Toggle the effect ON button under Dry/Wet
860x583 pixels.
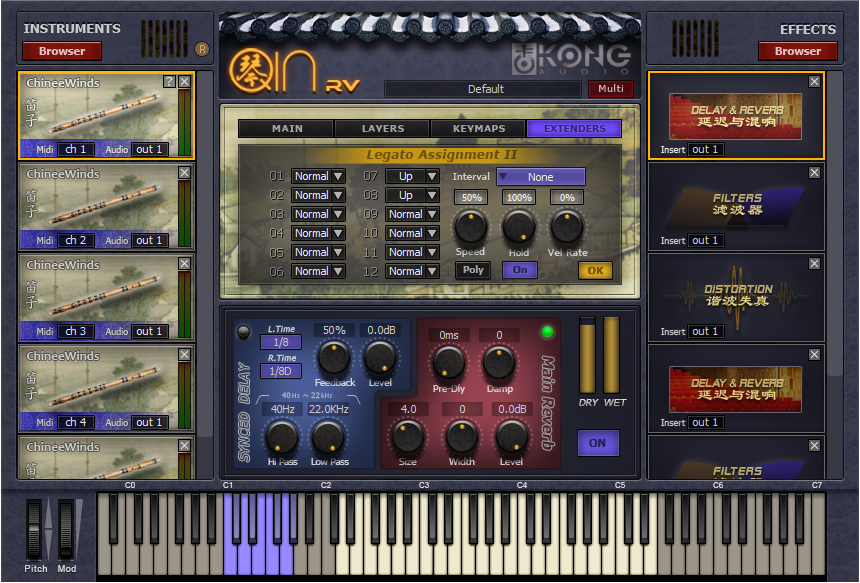click(598, 443)
